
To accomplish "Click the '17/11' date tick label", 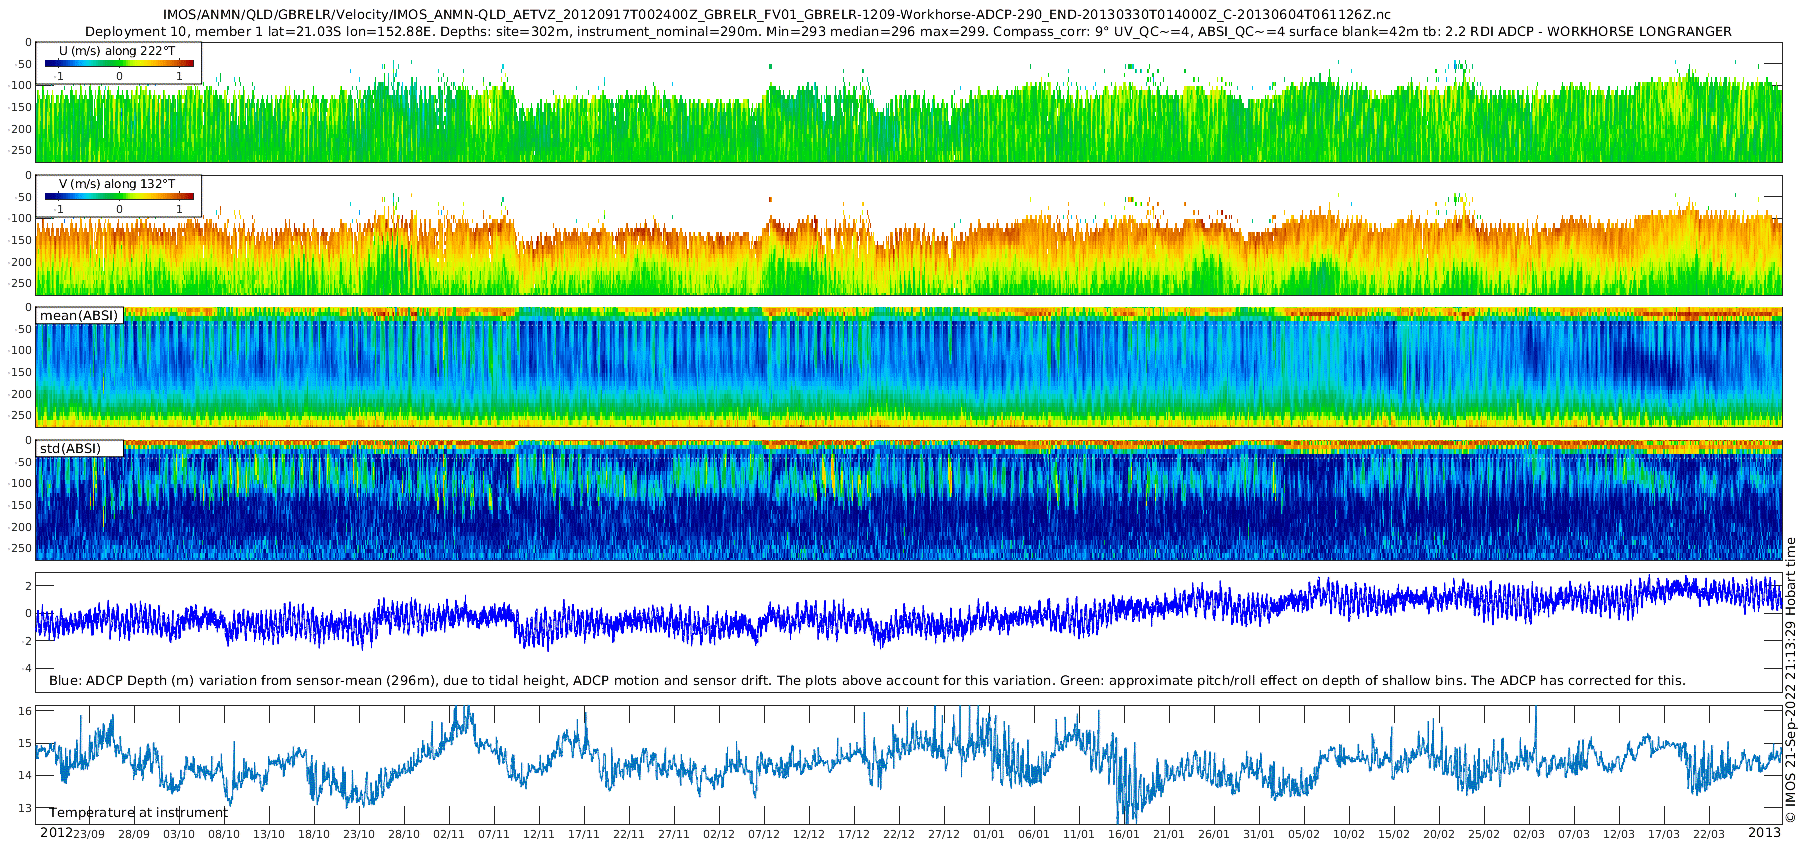I will tap(584, 834).
